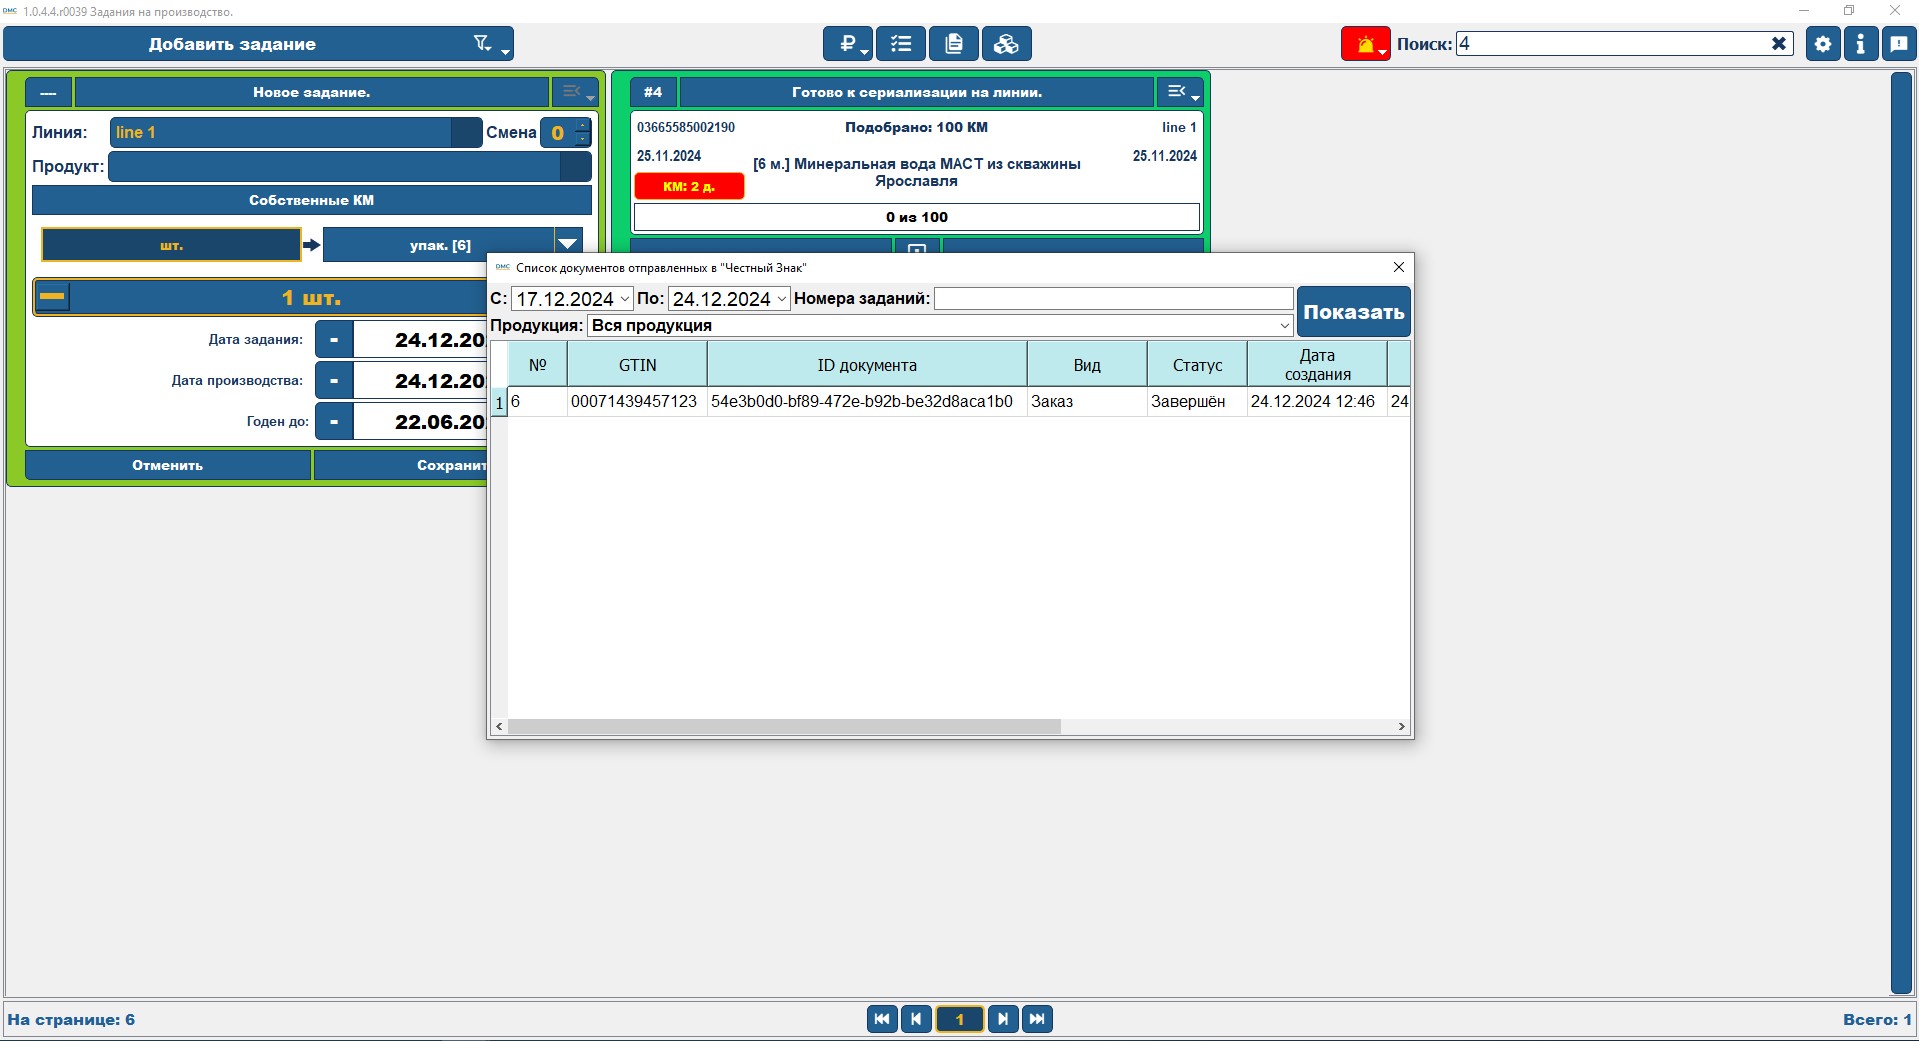Click the vertical scrollbar of the task area
Screen dimensions: 1919x1041
[1901, 533]
